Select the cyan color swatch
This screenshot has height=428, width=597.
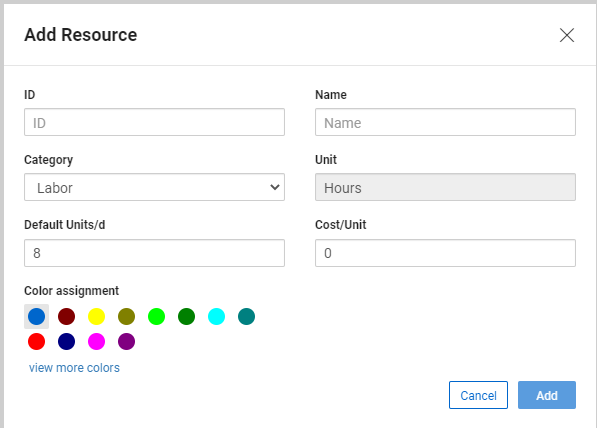(x=216, y=316)
